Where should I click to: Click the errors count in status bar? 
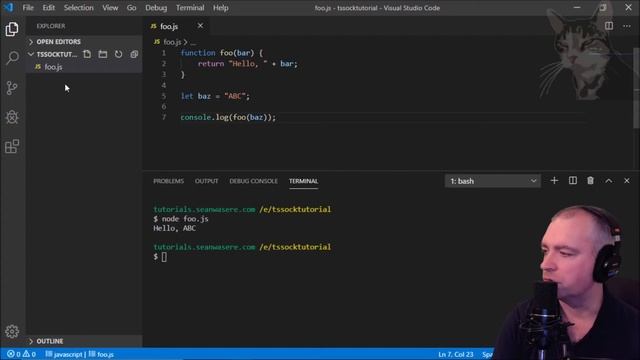[15, 354]
